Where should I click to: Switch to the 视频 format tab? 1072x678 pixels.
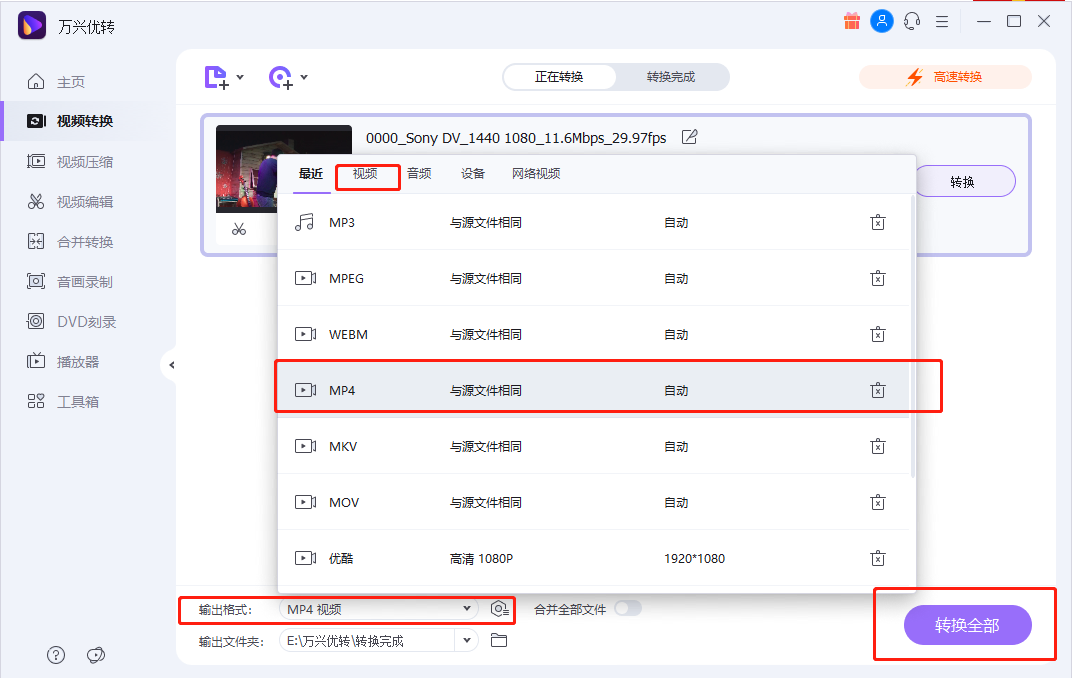tap(365, 174)
